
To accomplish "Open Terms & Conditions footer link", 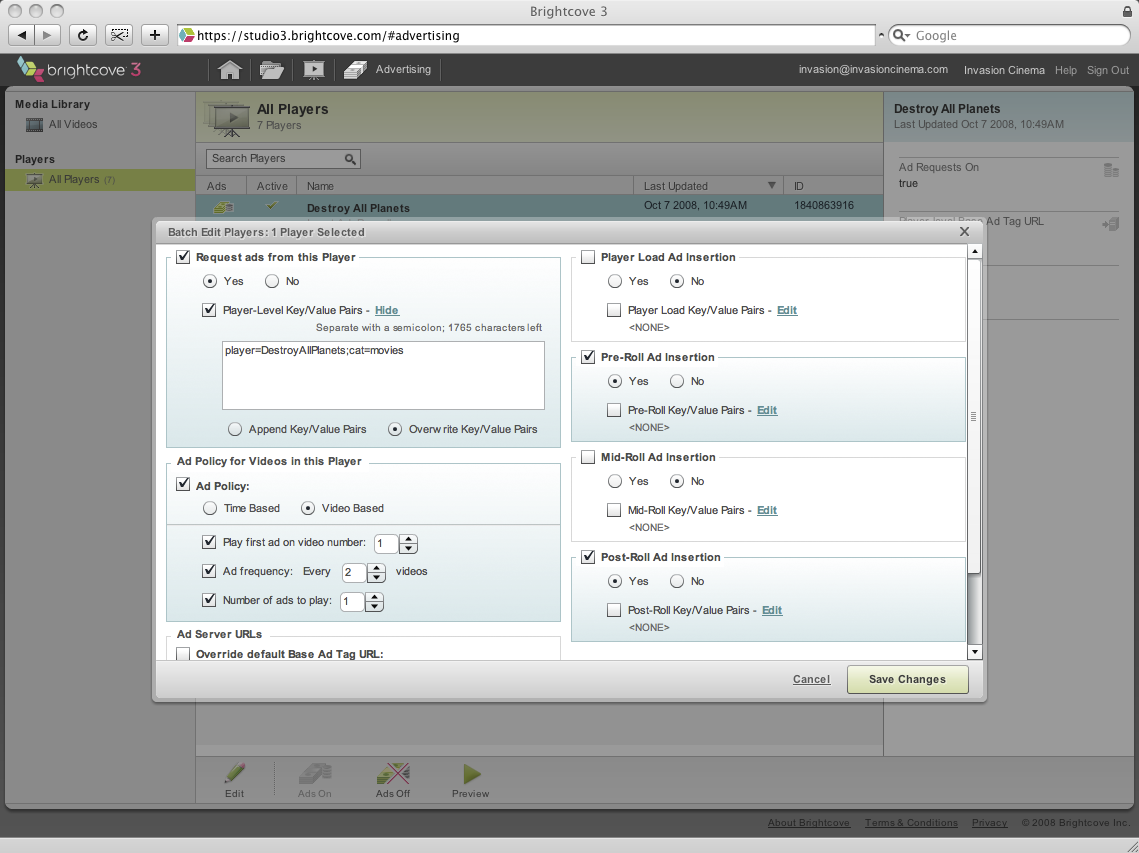I will 911,823.
